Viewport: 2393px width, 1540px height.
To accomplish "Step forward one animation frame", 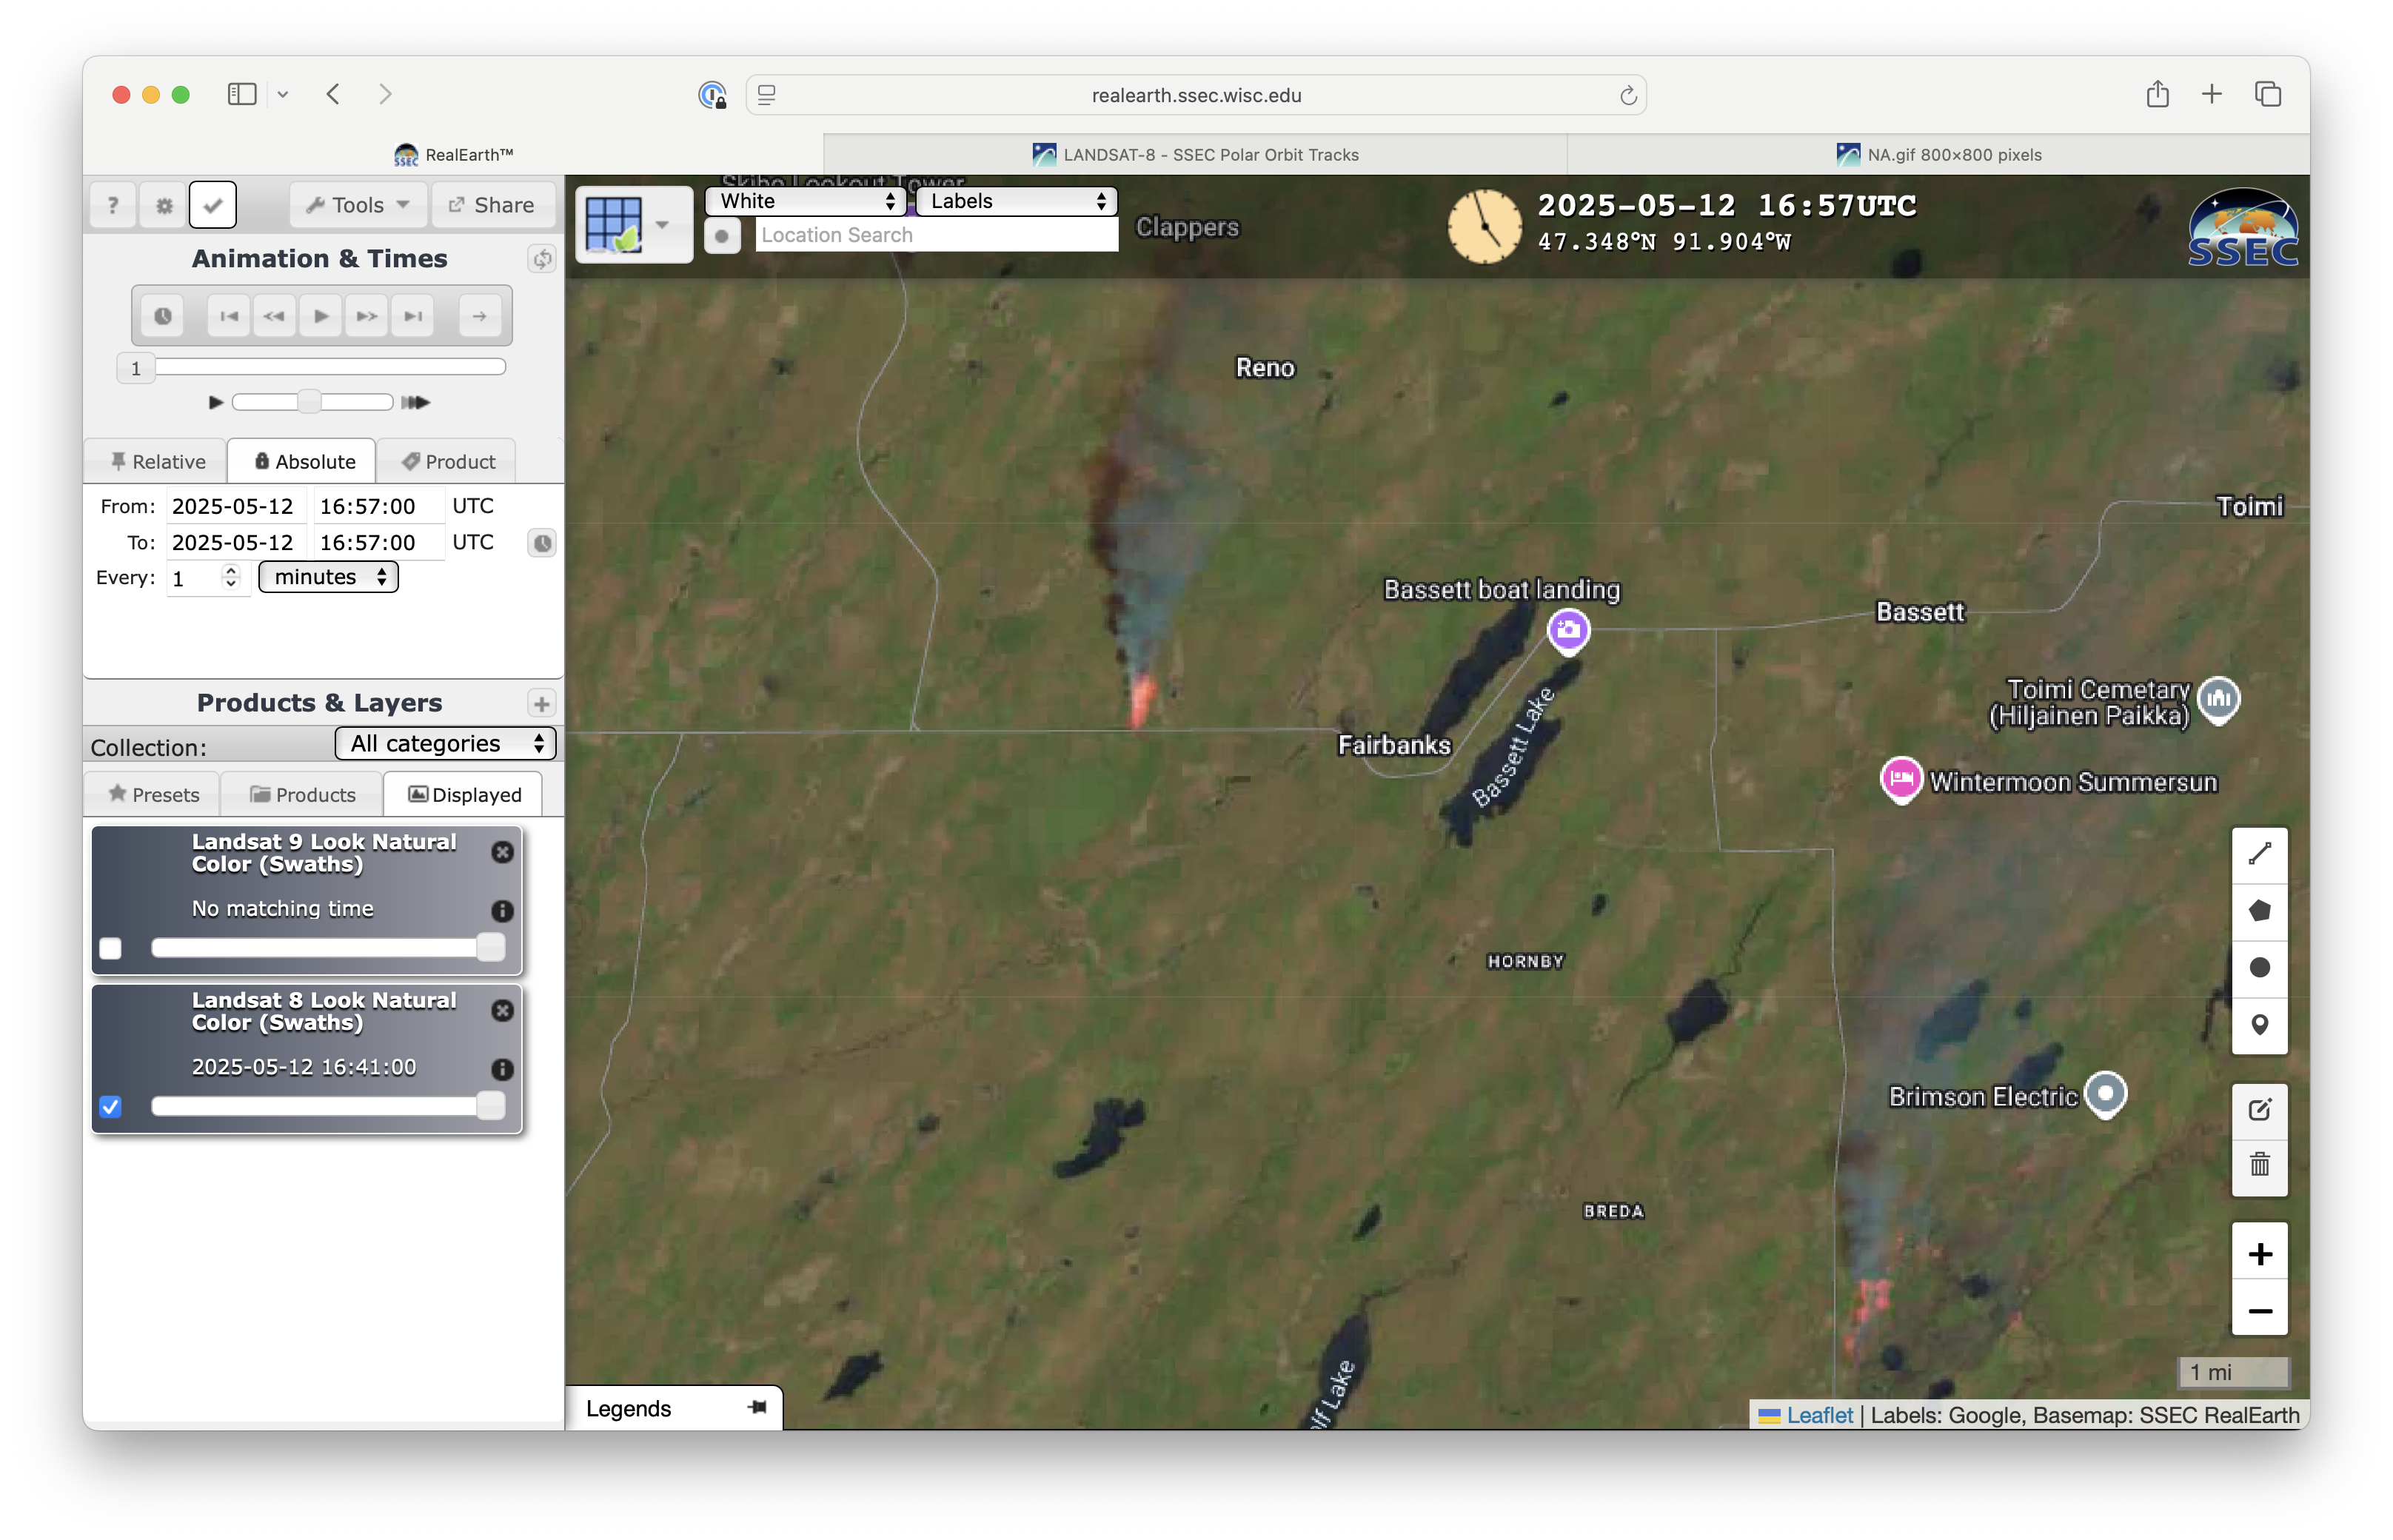I will click(367, 316).
